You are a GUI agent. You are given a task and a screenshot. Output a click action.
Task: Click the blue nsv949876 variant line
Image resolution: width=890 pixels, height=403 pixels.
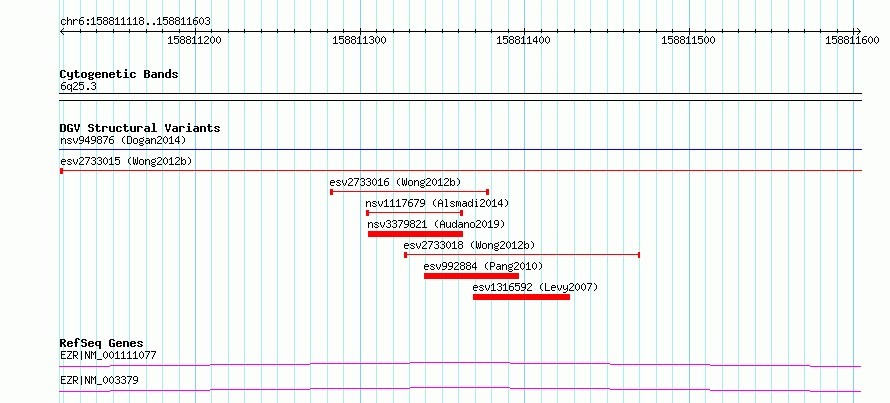tap(460, 150)
